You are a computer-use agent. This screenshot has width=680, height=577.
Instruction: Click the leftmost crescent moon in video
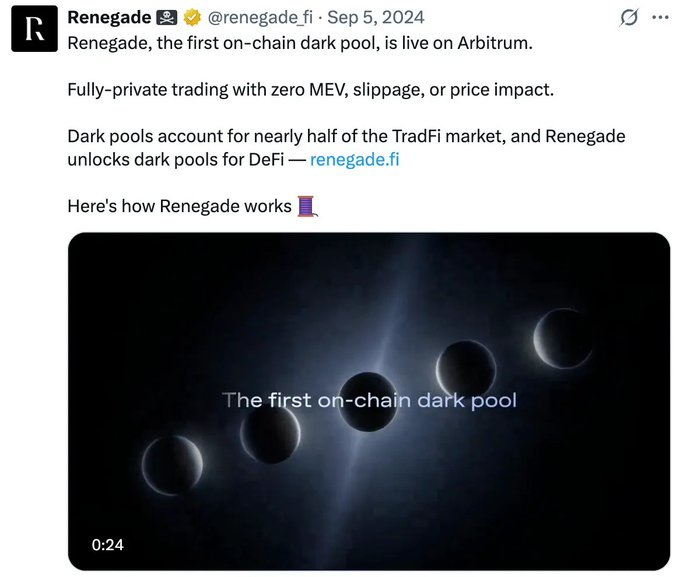click(172, 465)
